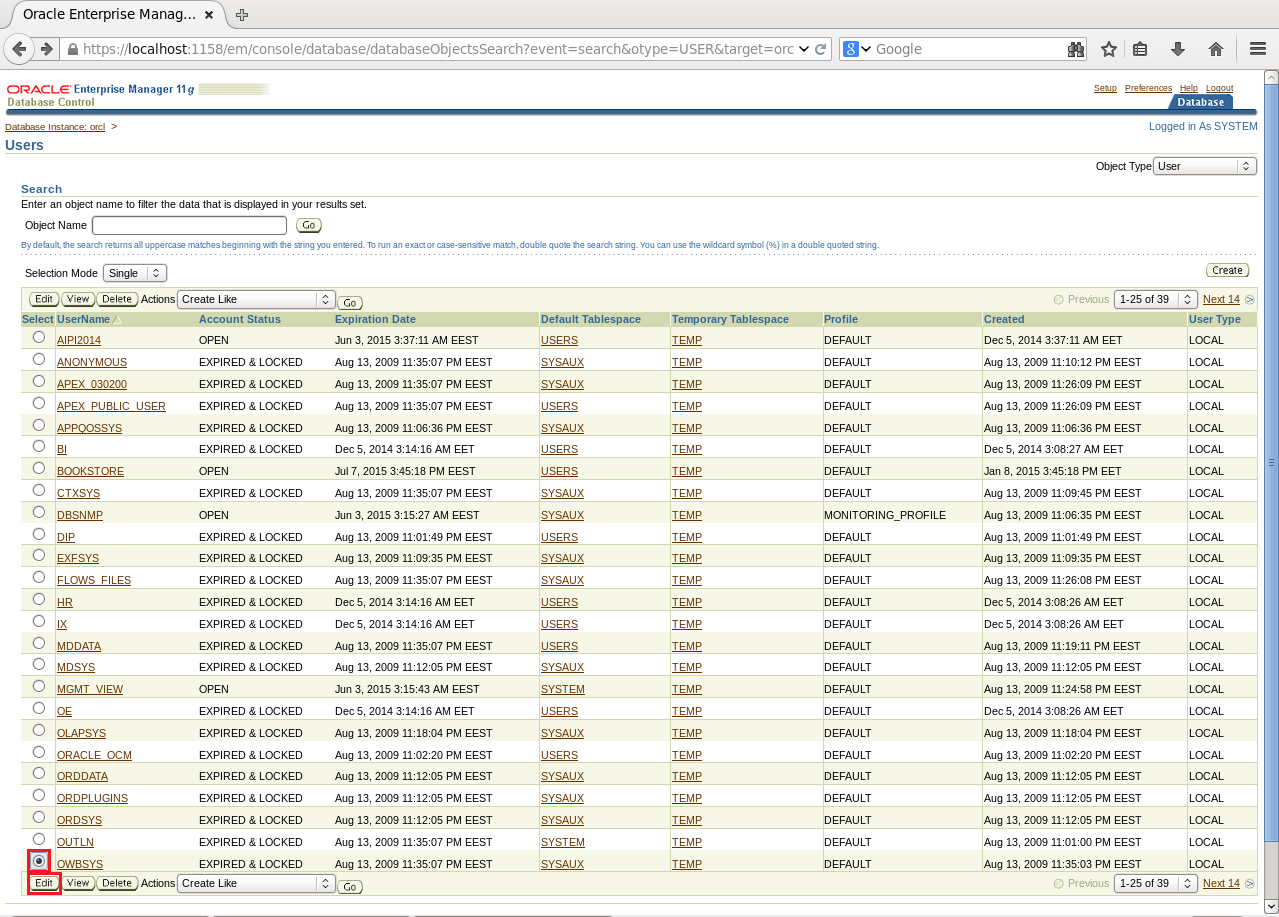Open top 1-25 of 39 page dropdown
1279x917 pixels.
(x=1156, y=299)
